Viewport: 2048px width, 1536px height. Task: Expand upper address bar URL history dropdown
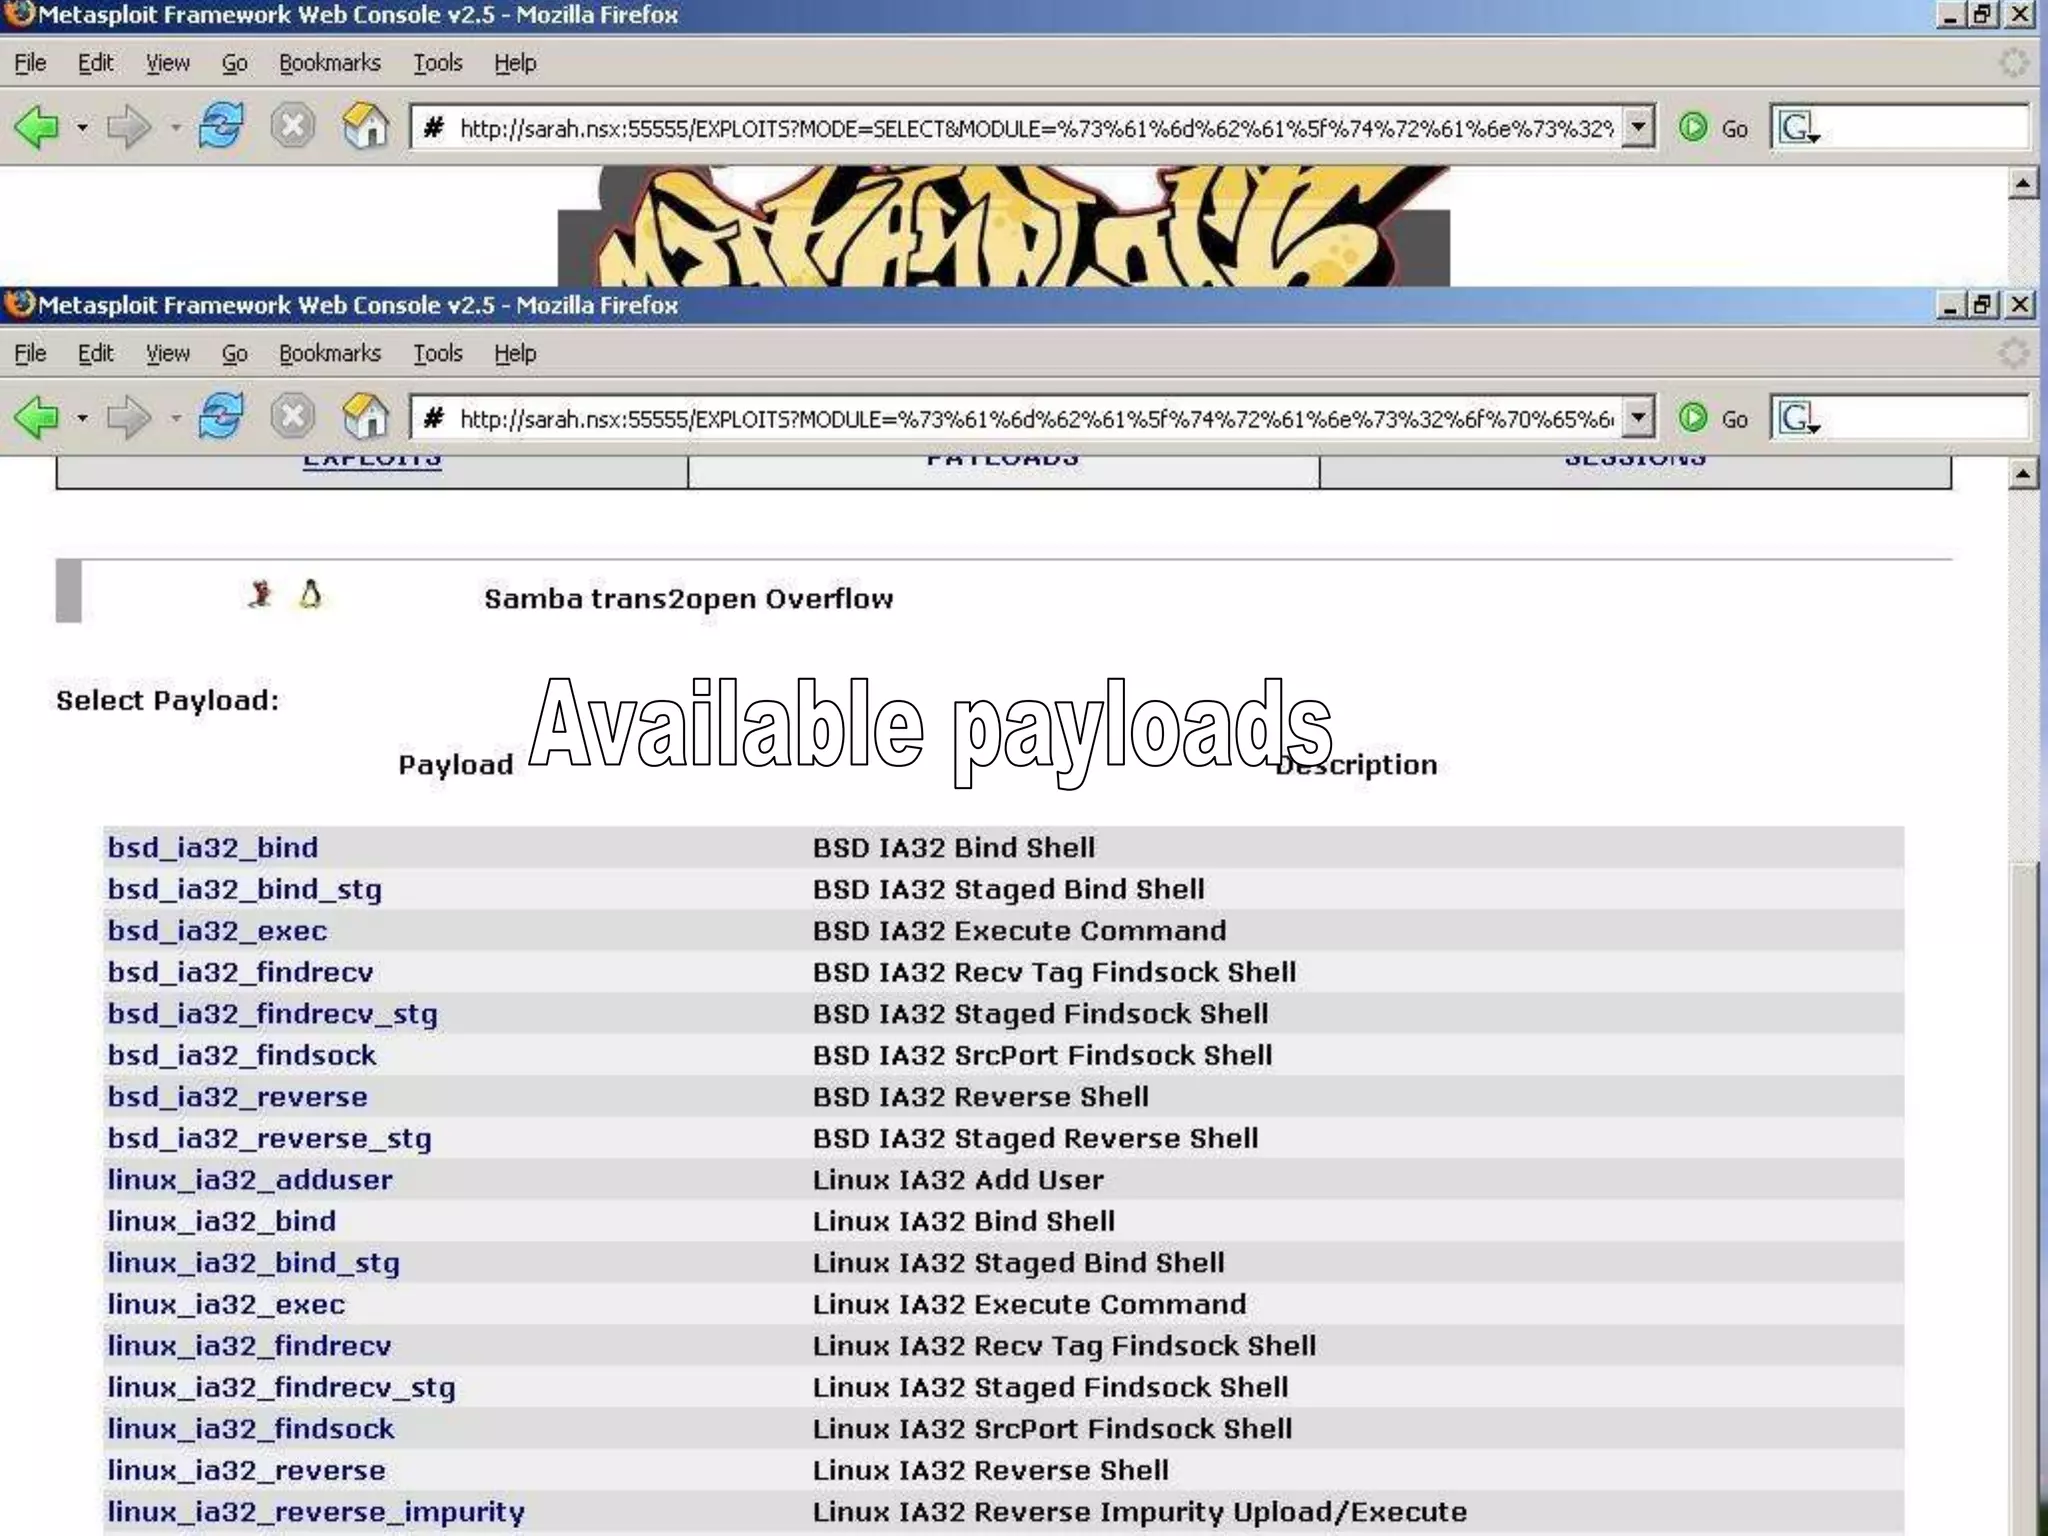[1637, 127]
